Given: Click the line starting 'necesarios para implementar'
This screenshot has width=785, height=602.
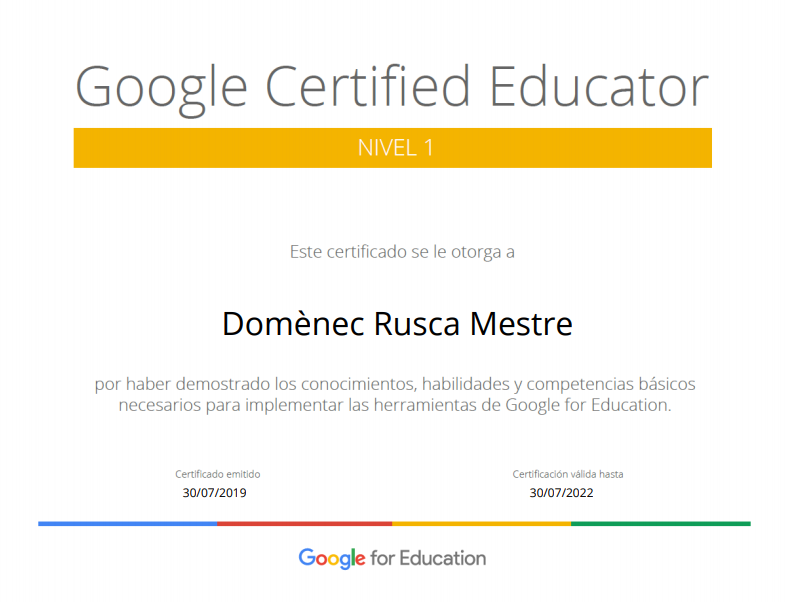Looking at the screenshot, I should click(394, 405).
